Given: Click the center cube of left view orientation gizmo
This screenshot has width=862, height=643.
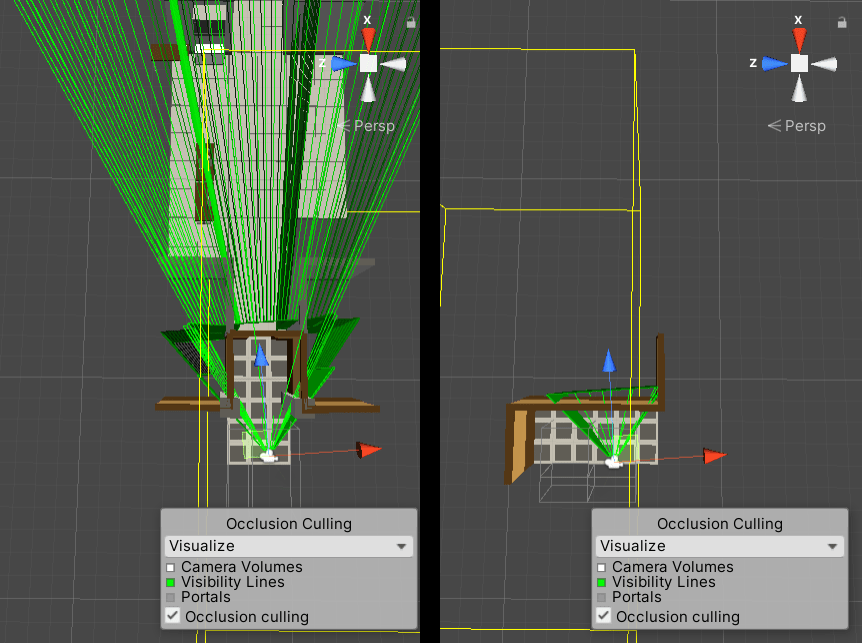Looking at the screenshot, I should 368,63.
